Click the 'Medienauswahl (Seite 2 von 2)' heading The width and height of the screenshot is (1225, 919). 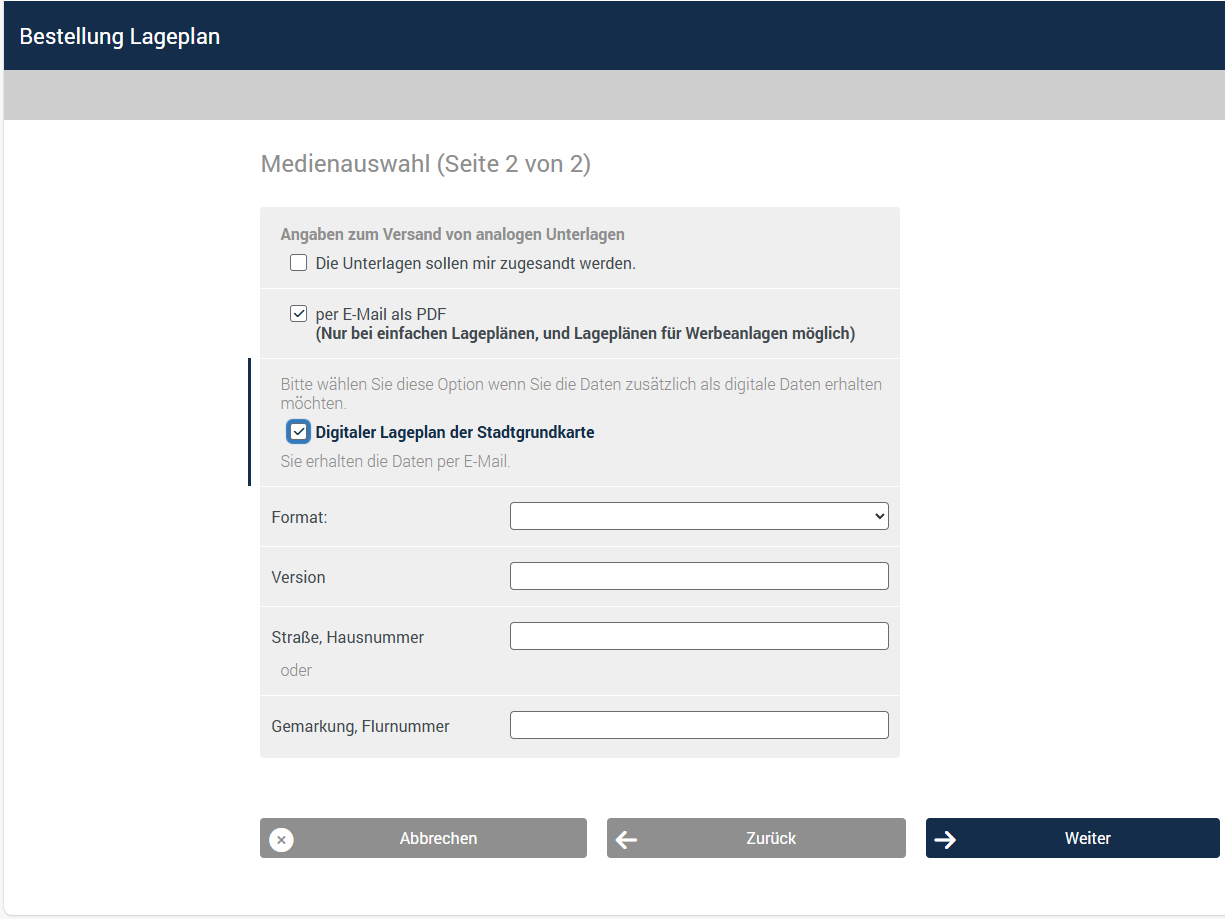pos(425,164)
